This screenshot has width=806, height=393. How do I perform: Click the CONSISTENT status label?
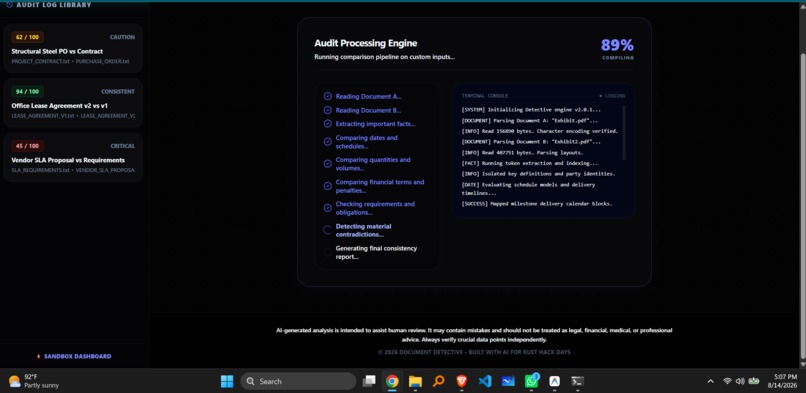(x=118, y=91)
